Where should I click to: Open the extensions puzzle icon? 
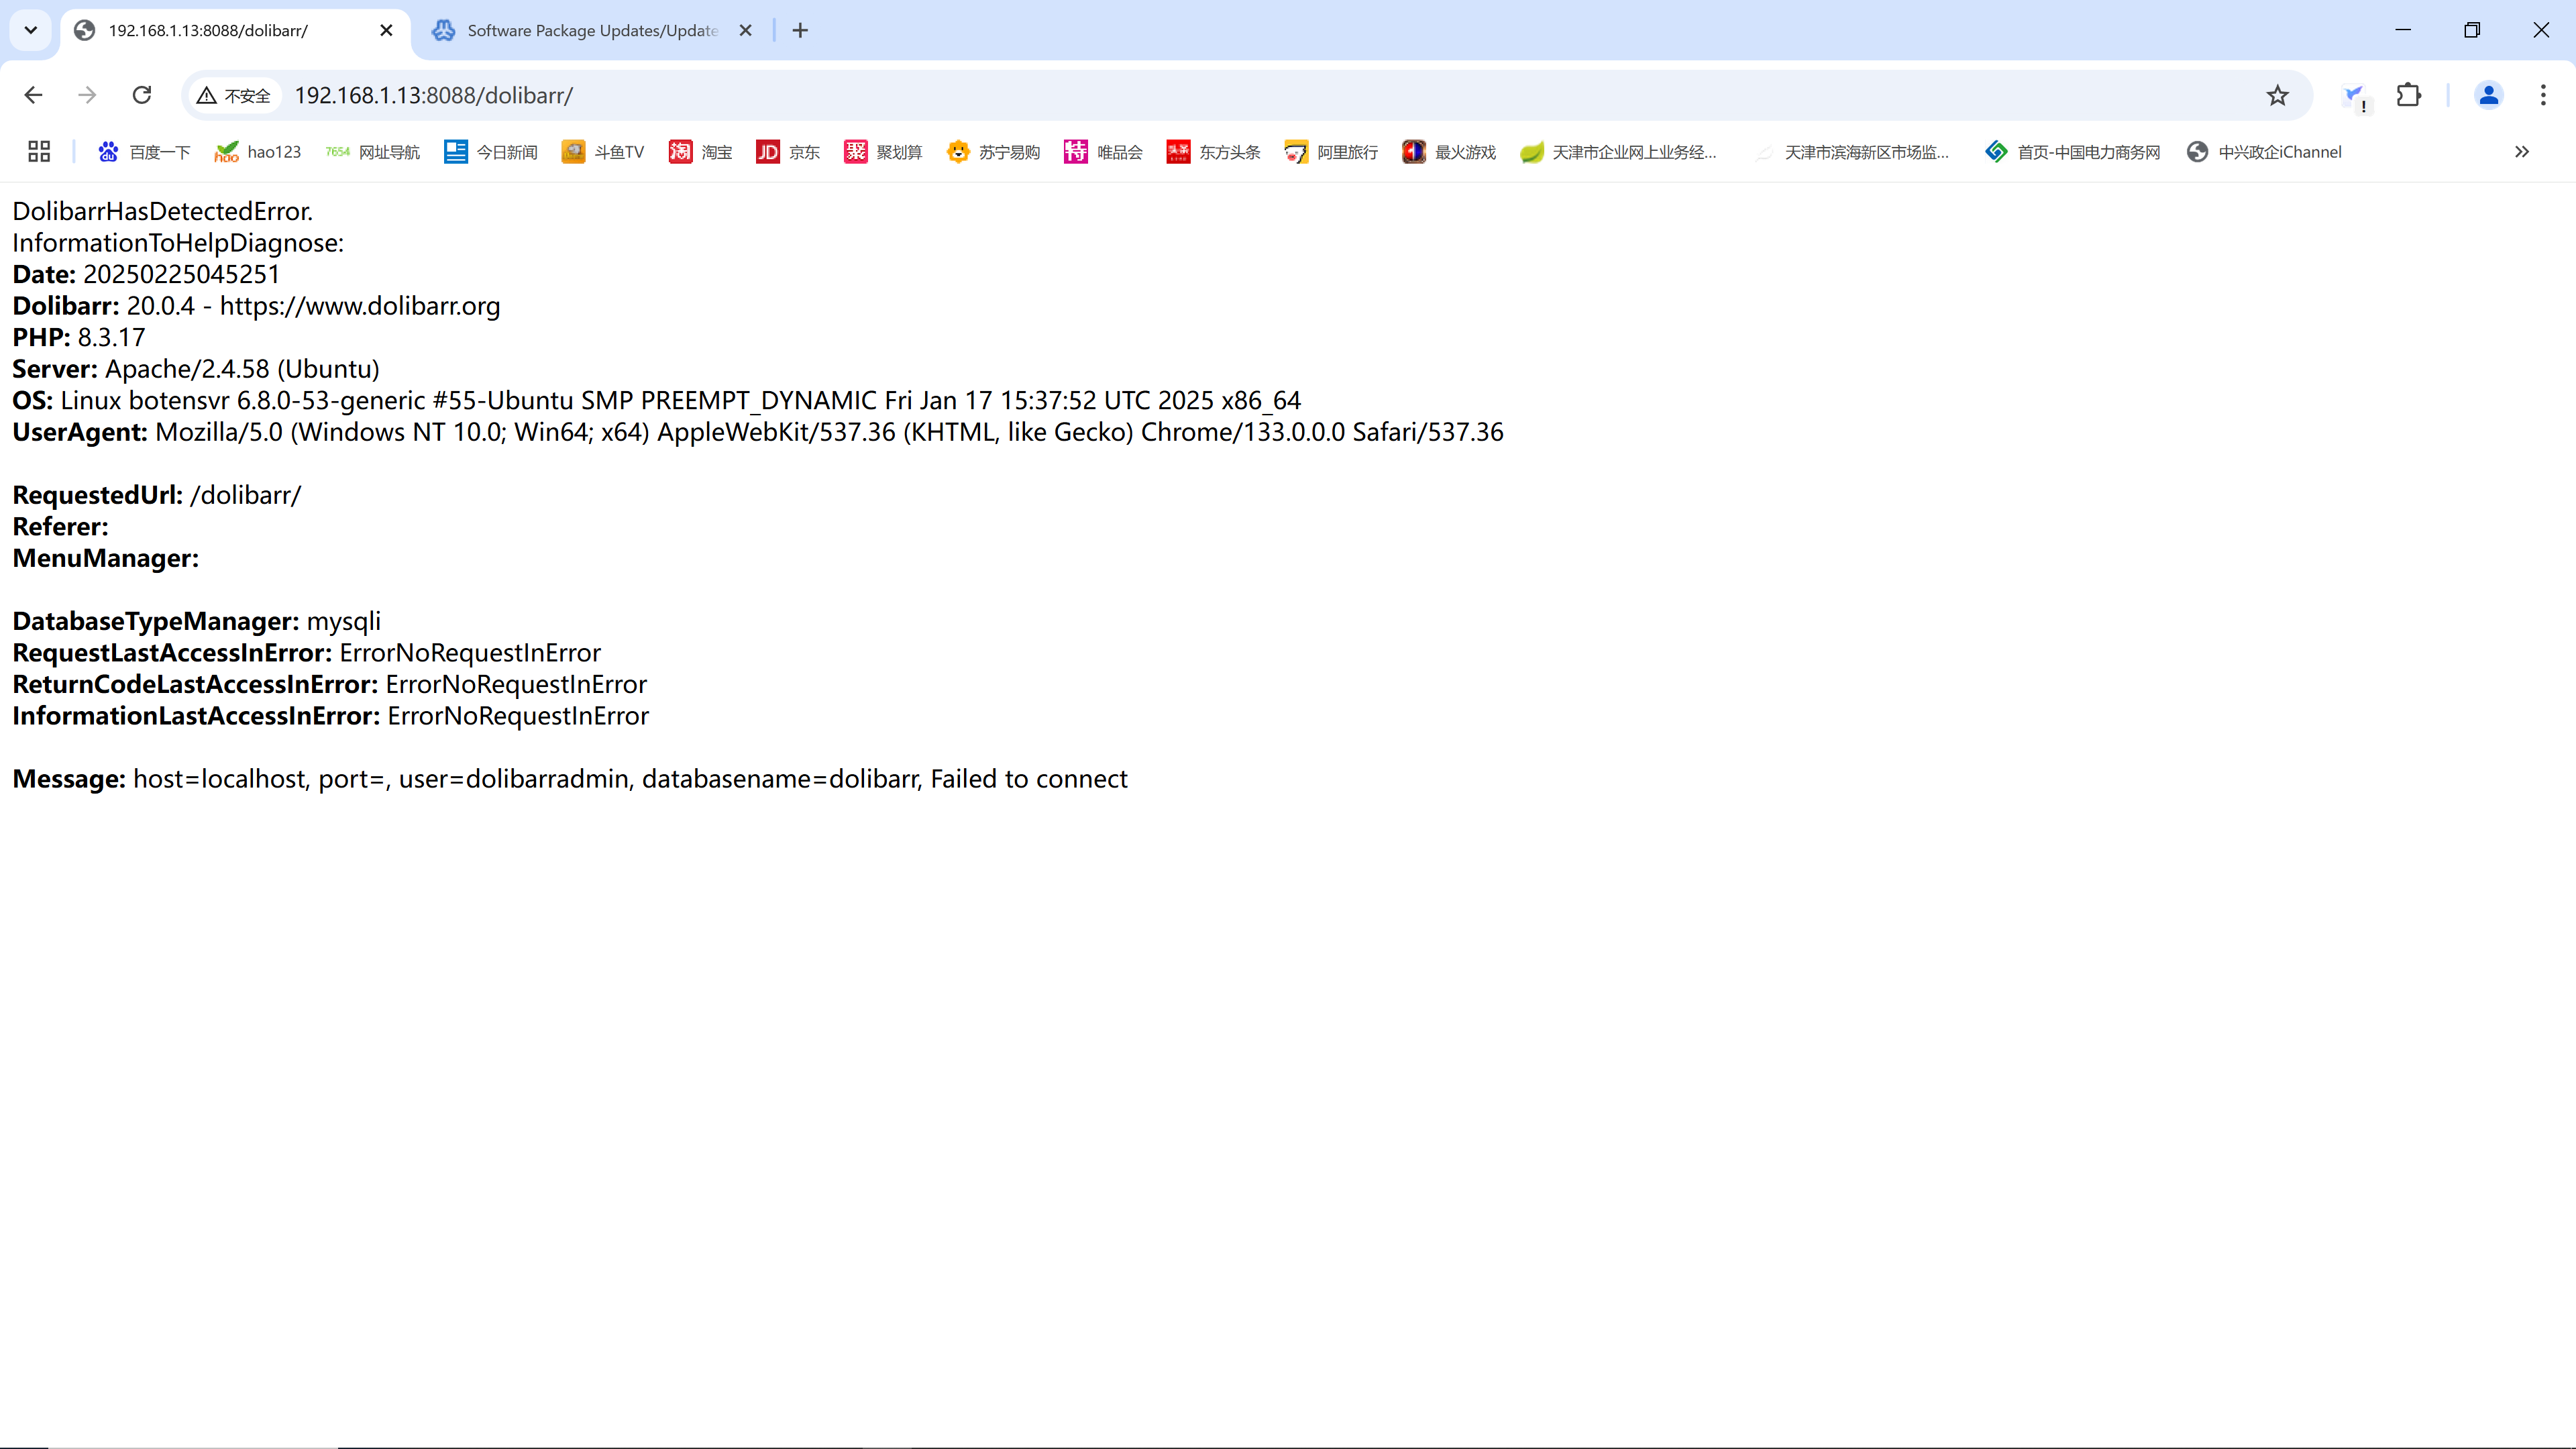[2408, 95]
